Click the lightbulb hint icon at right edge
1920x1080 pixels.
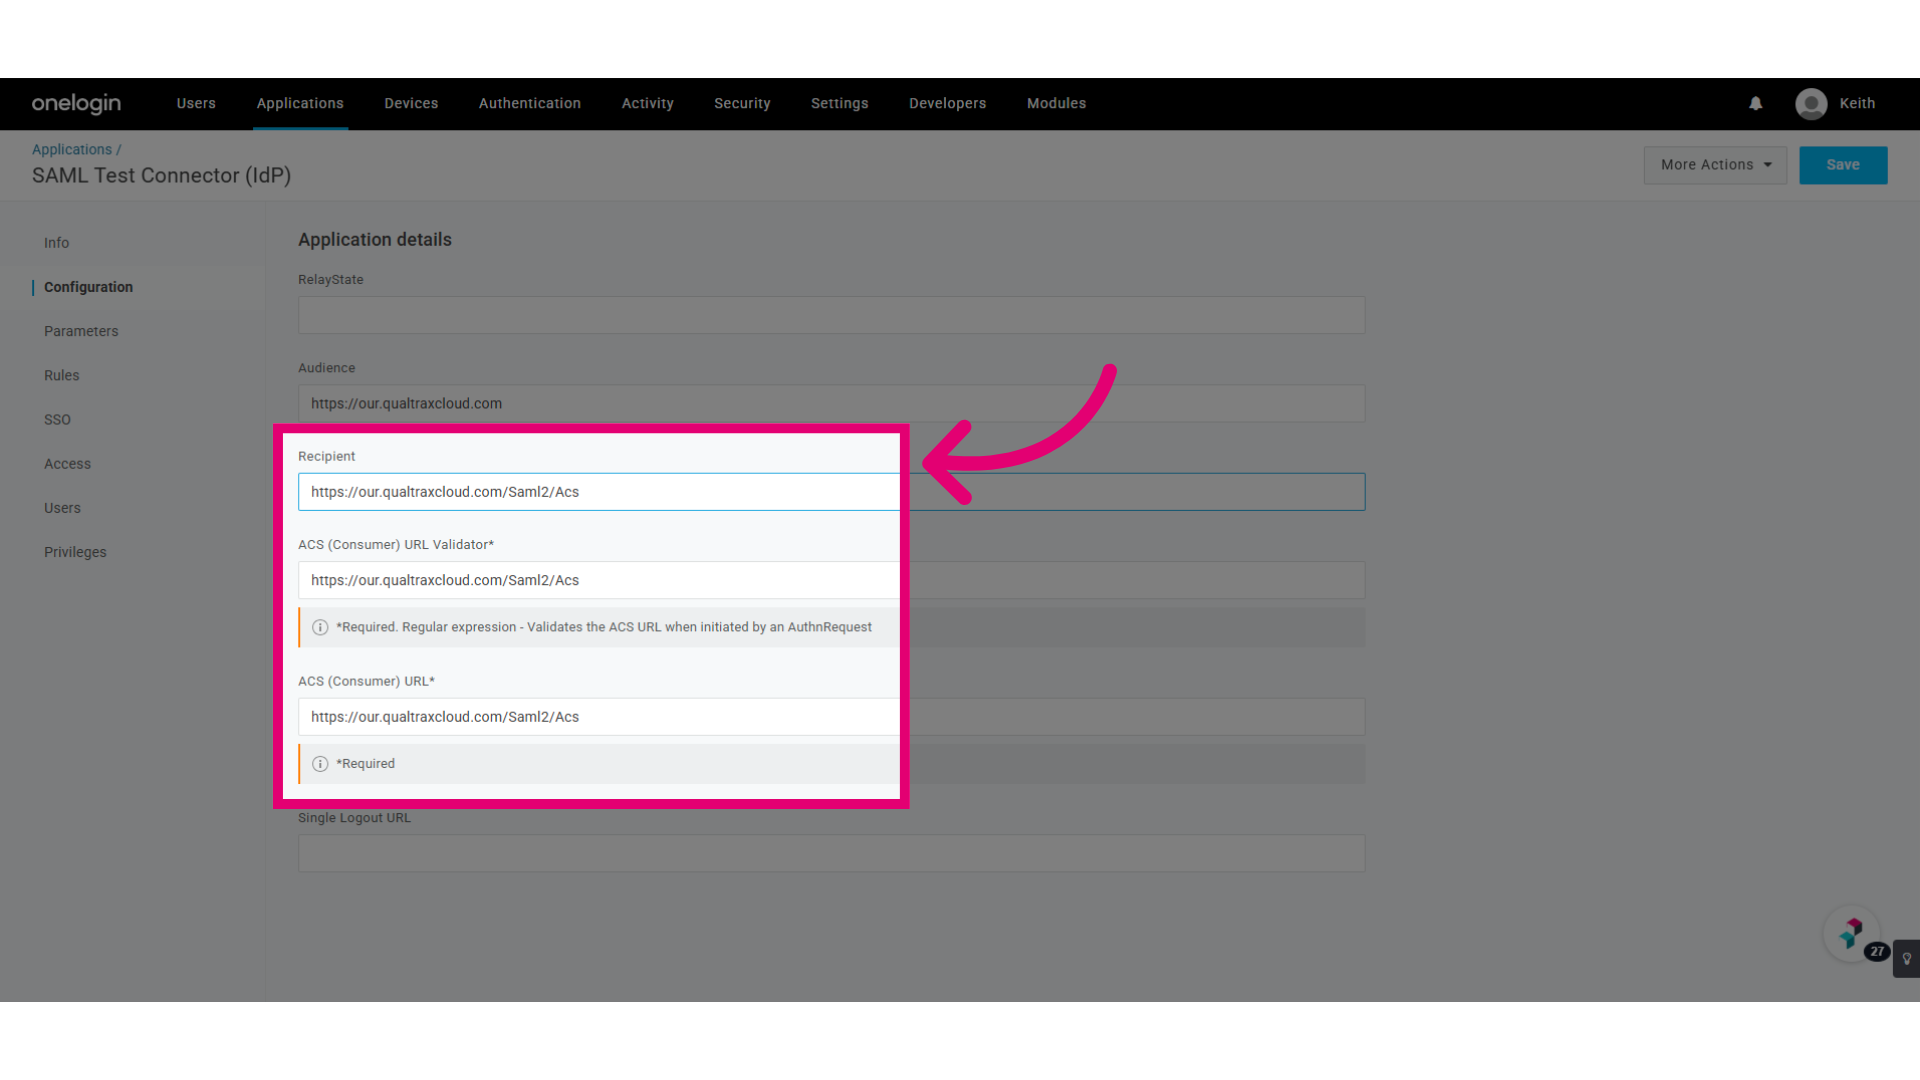click(x=1906, y=958)
